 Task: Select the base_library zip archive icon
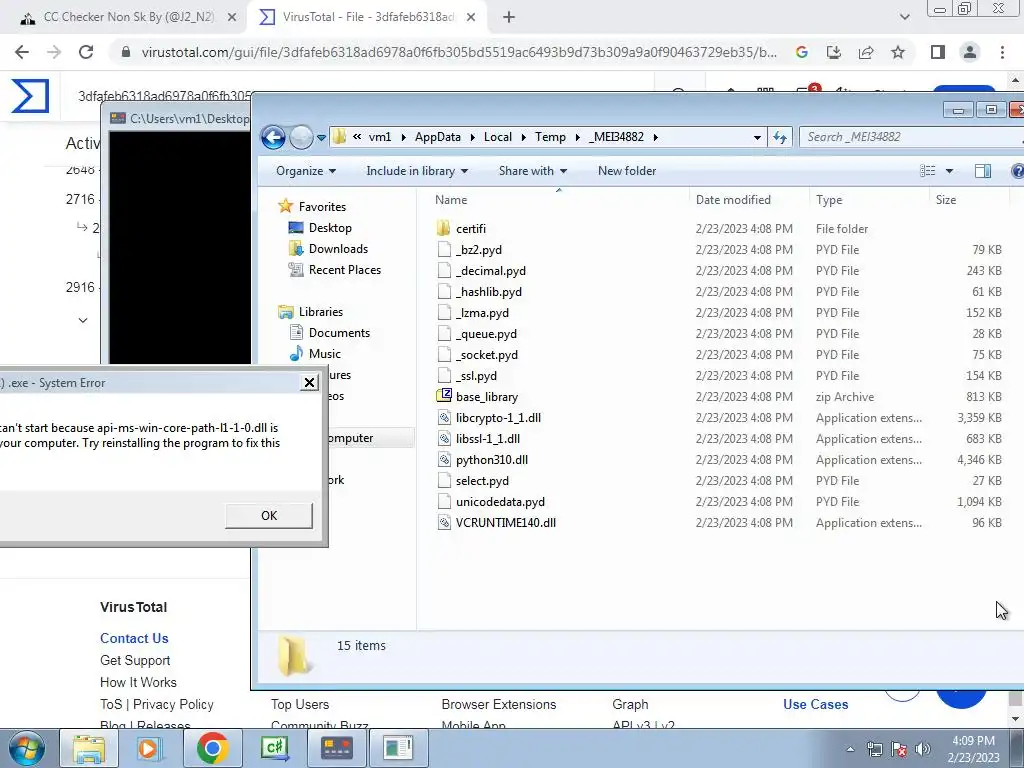[x=444, y=396]
